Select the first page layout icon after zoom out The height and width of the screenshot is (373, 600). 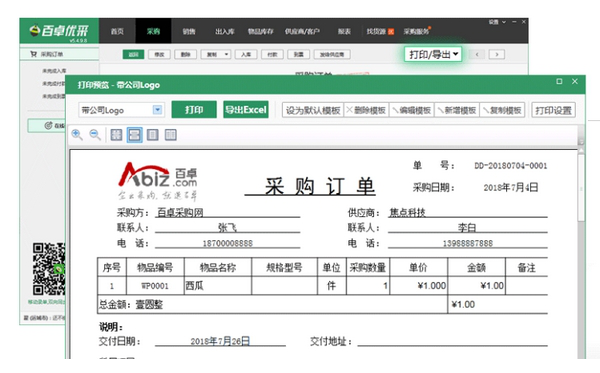pyautogui.click(x=116, y=135)
